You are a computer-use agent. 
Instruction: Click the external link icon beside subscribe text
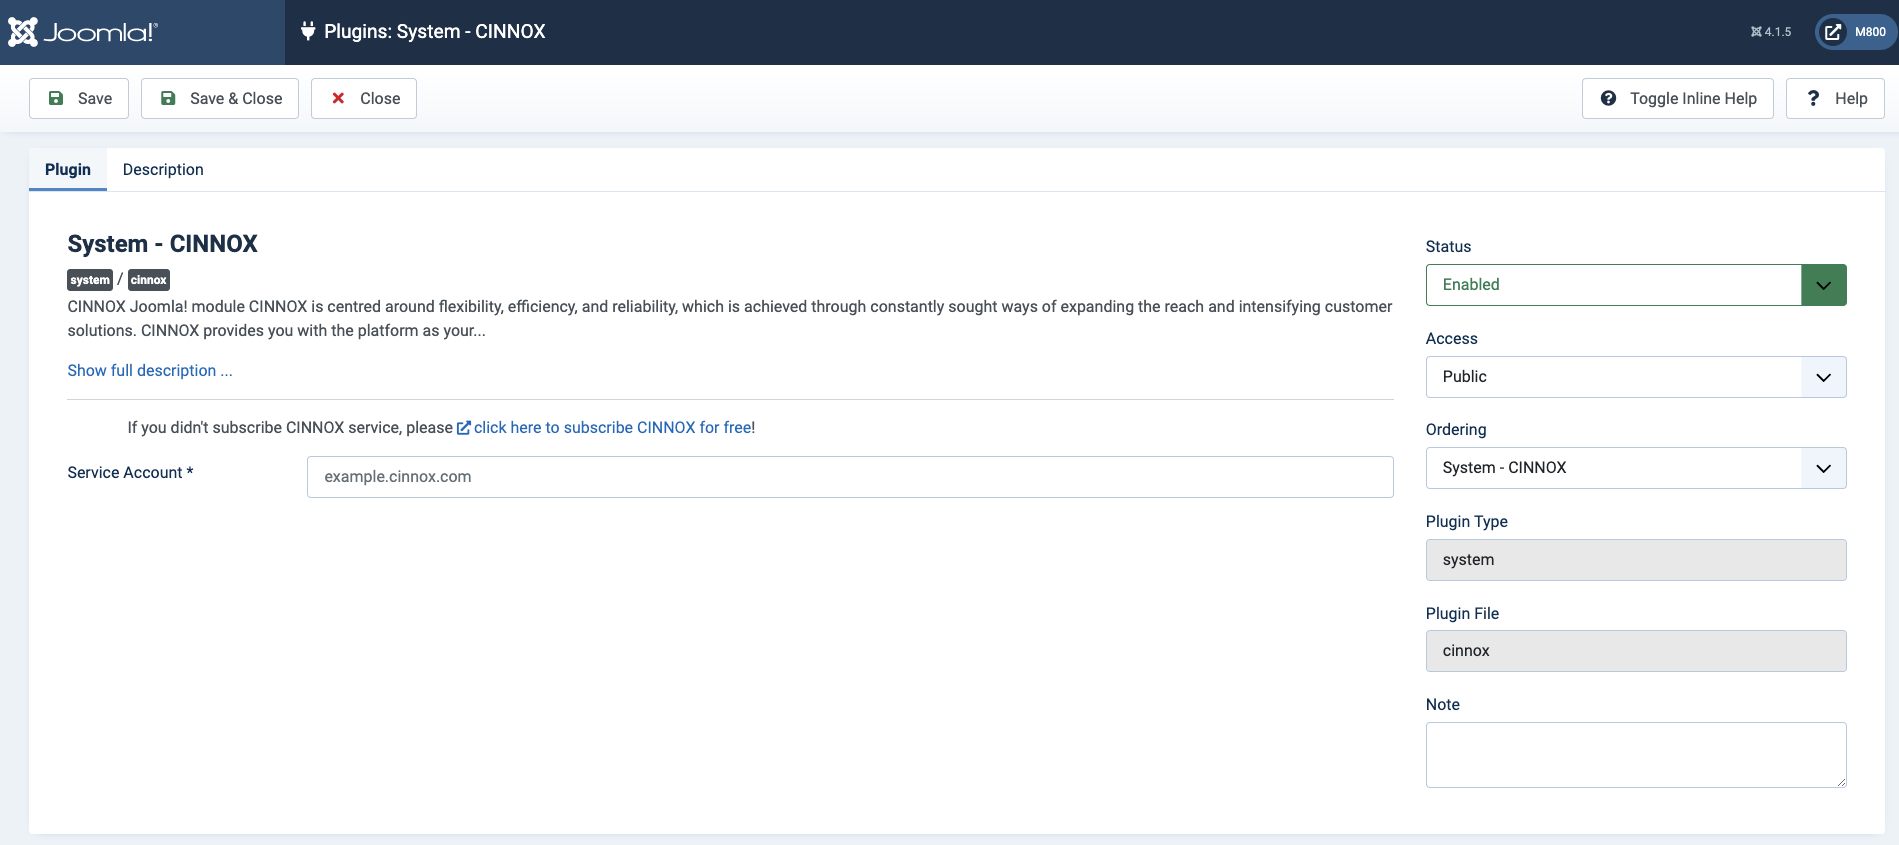pos(464,428)
